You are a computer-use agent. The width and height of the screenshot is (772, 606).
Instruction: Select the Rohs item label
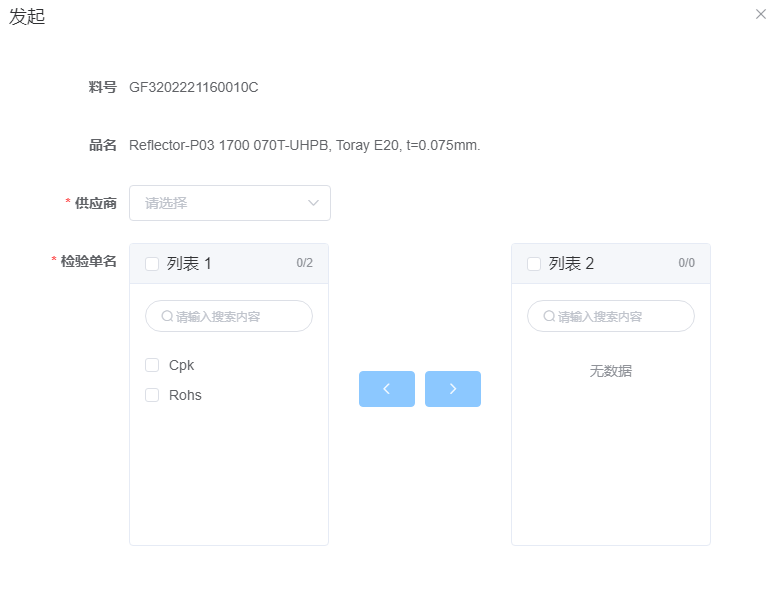(x=185, y=395)
